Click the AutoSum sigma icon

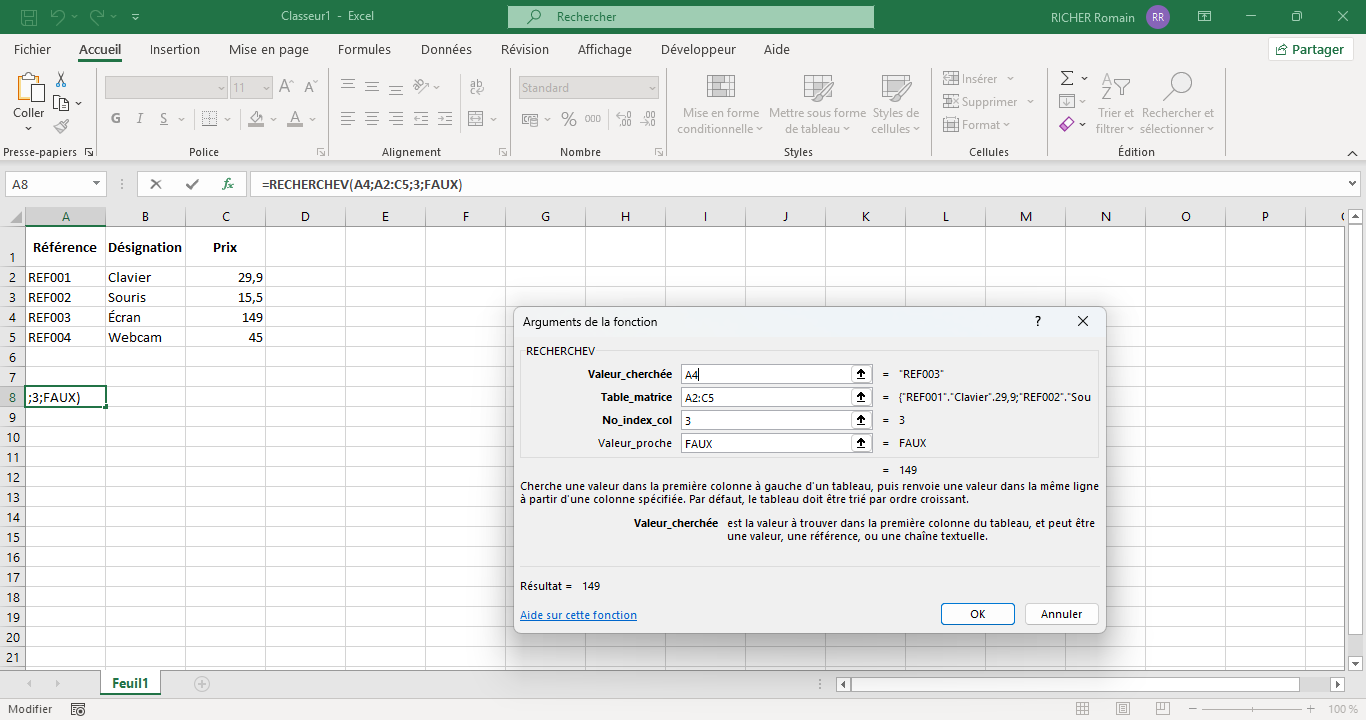click(x=1067, y=78)
